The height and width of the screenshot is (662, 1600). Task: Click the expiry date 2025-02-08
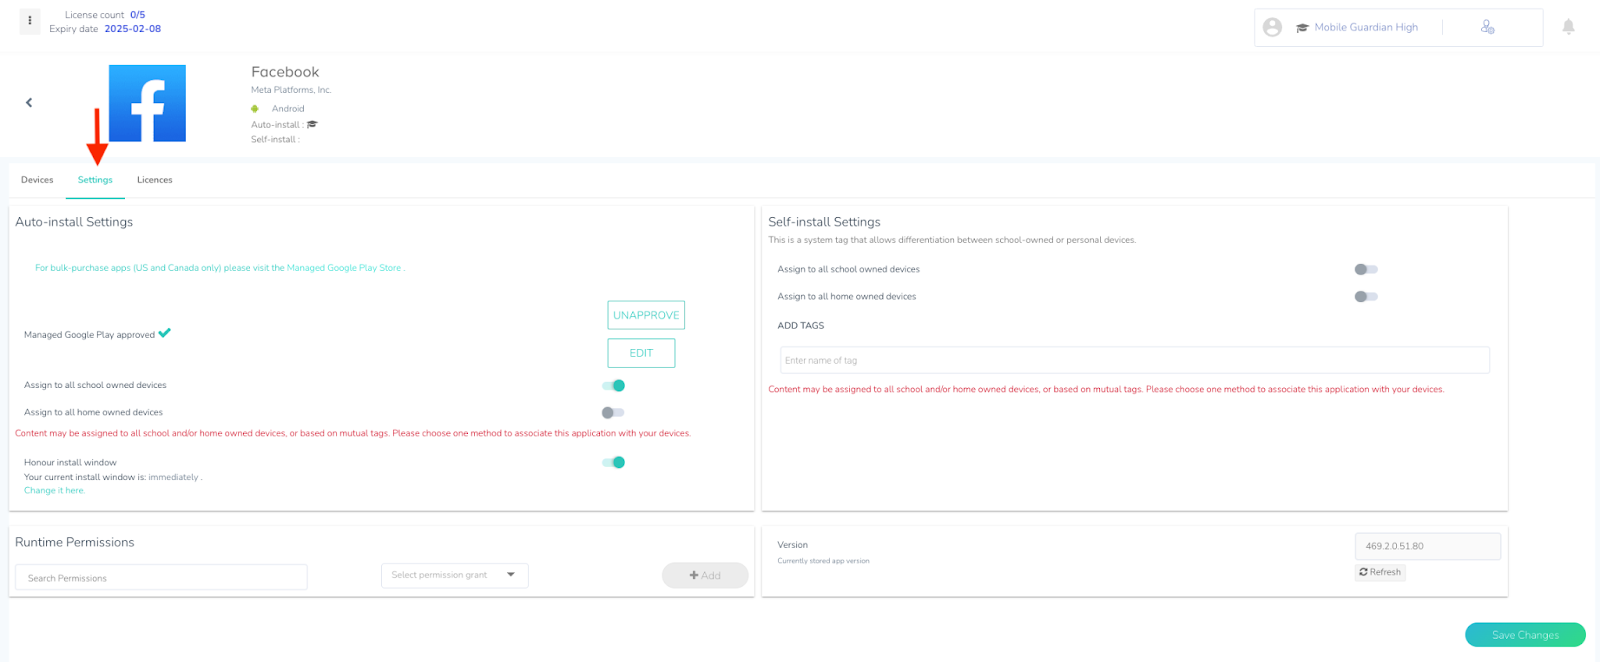[132, 29]
